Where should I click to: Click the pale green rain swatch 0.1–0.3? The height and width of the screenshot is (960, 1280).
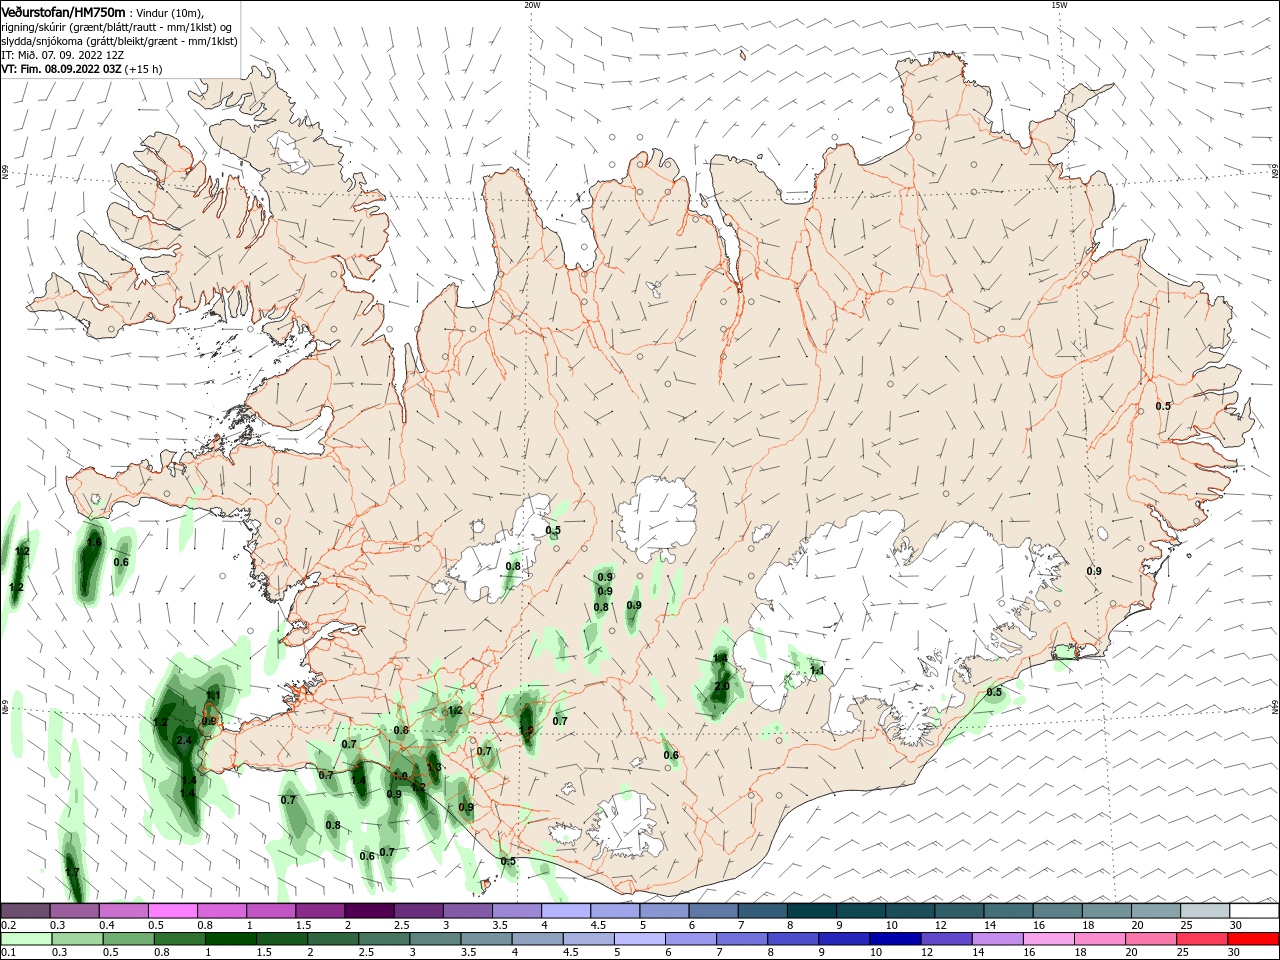(26, 939)
